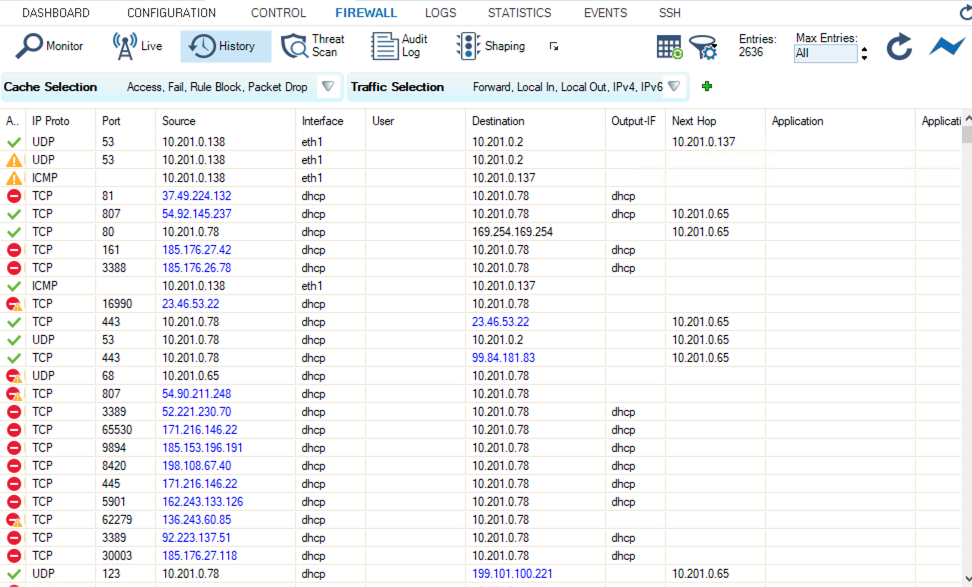Screen dimensions: 972x587
Task: Click the green plus add filter icon
Action: point(707,87)
